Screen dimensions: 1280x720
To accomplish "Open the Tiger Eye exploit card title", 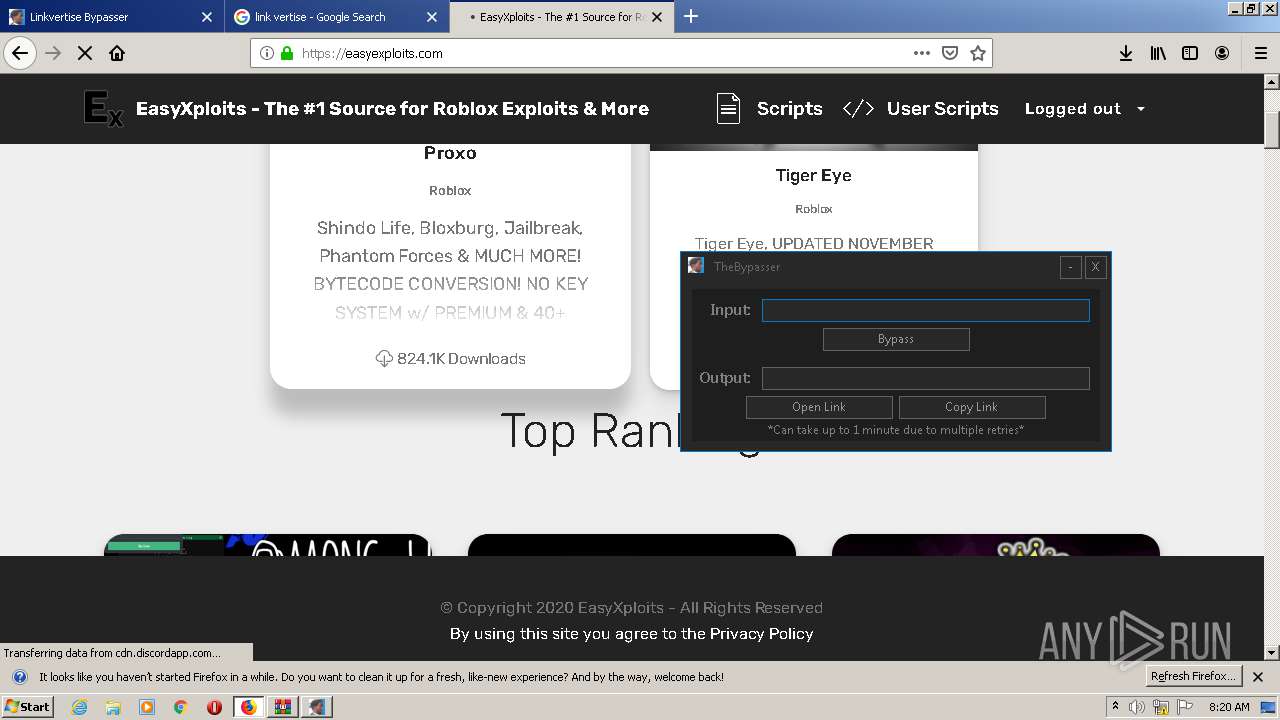I will coord(814,175).
